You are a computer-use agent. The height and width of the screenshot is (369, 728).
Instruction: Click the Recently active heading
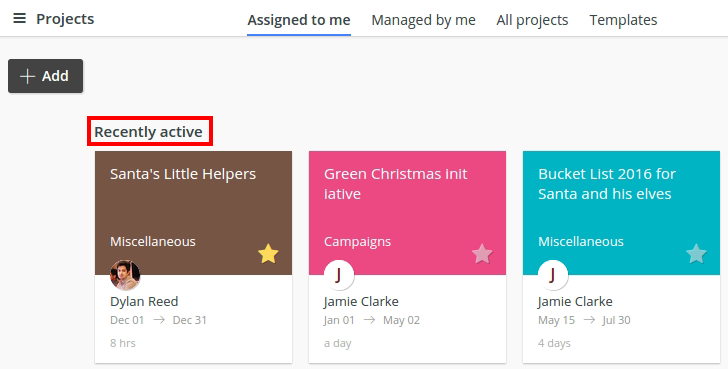pyautogui.click(x=148, y=132)
